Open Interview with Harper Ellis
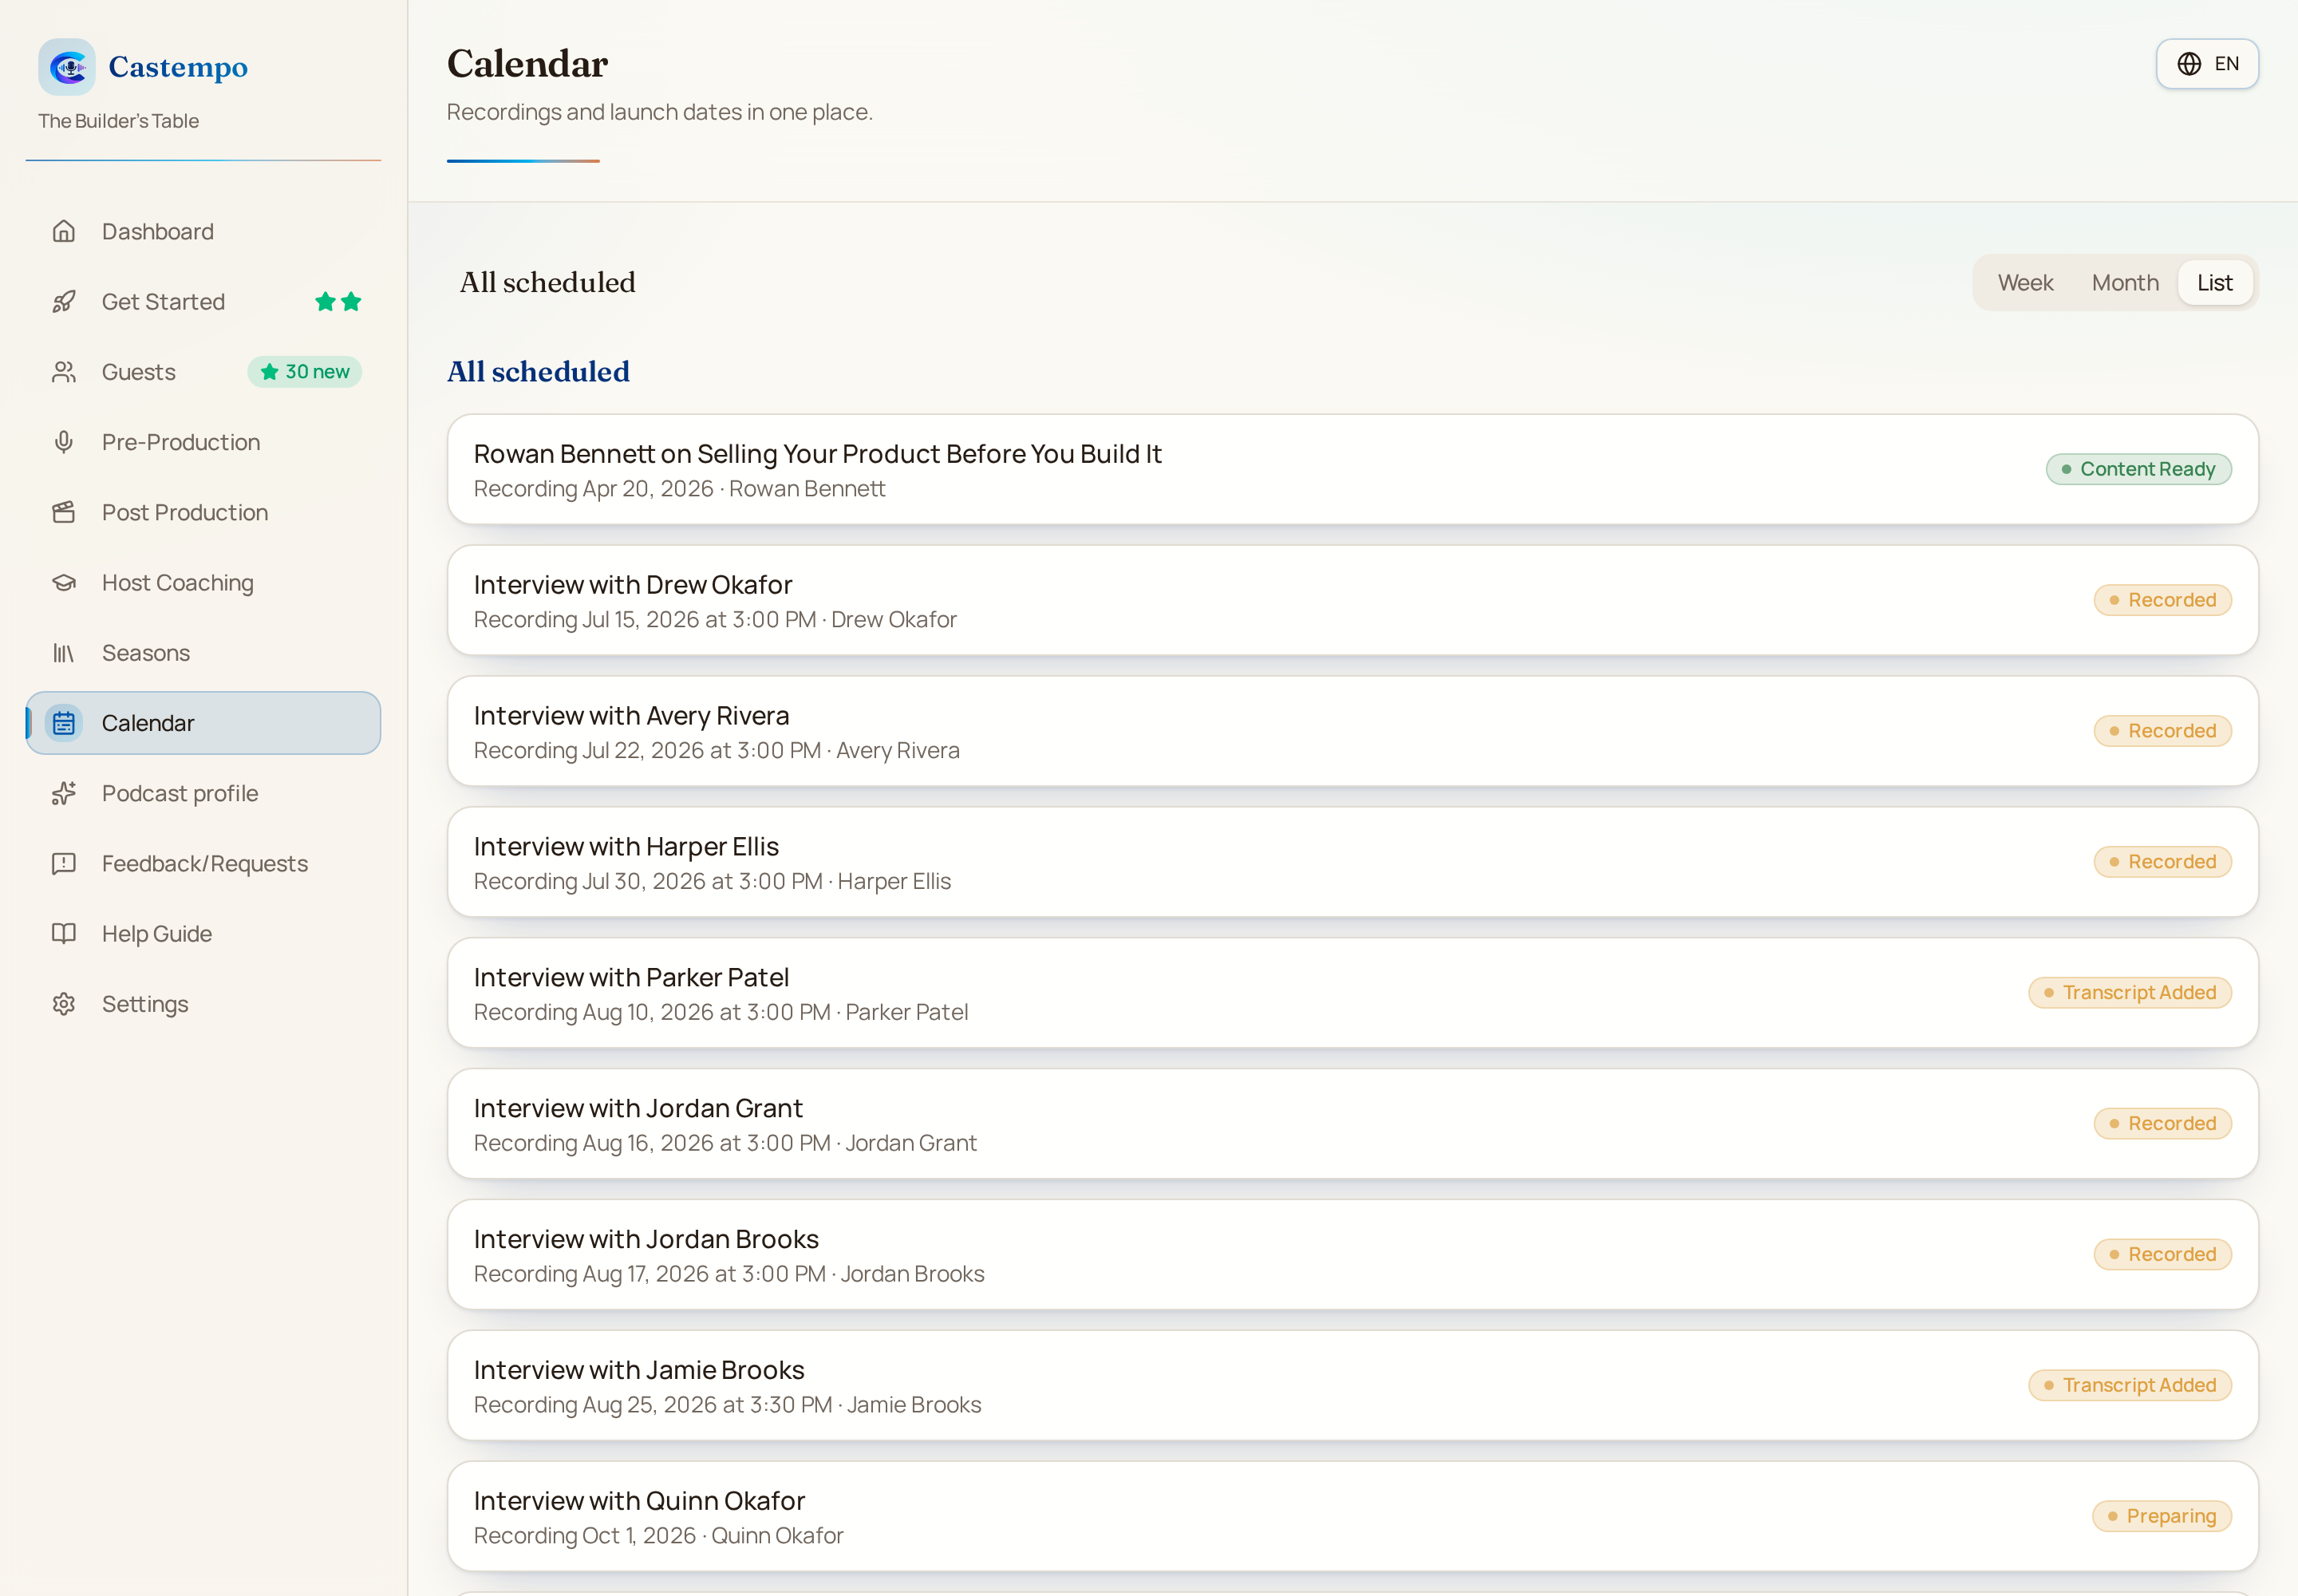The width and height of the screenshot is (2298, 1596). (x=1352, y=862)
